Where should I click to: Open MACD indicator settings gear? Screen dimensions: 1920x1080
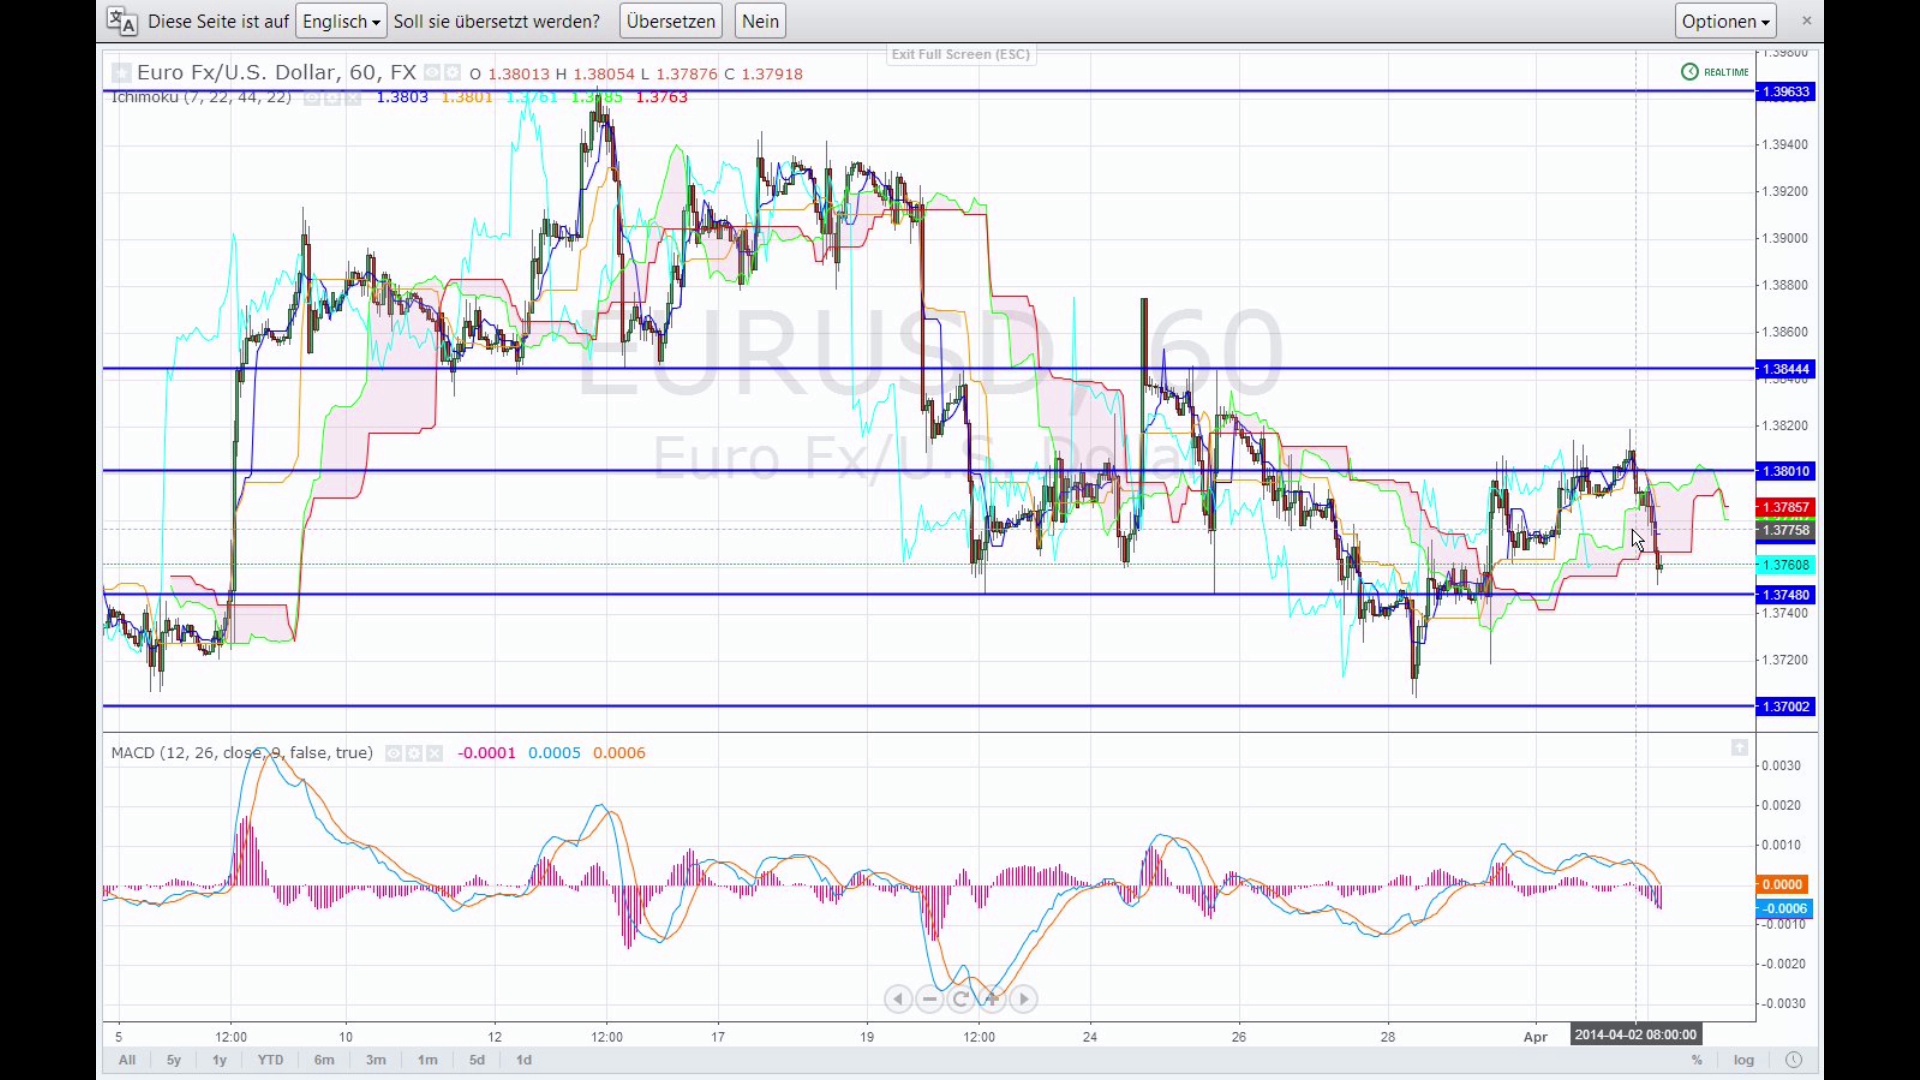click(x=414, y=754)
